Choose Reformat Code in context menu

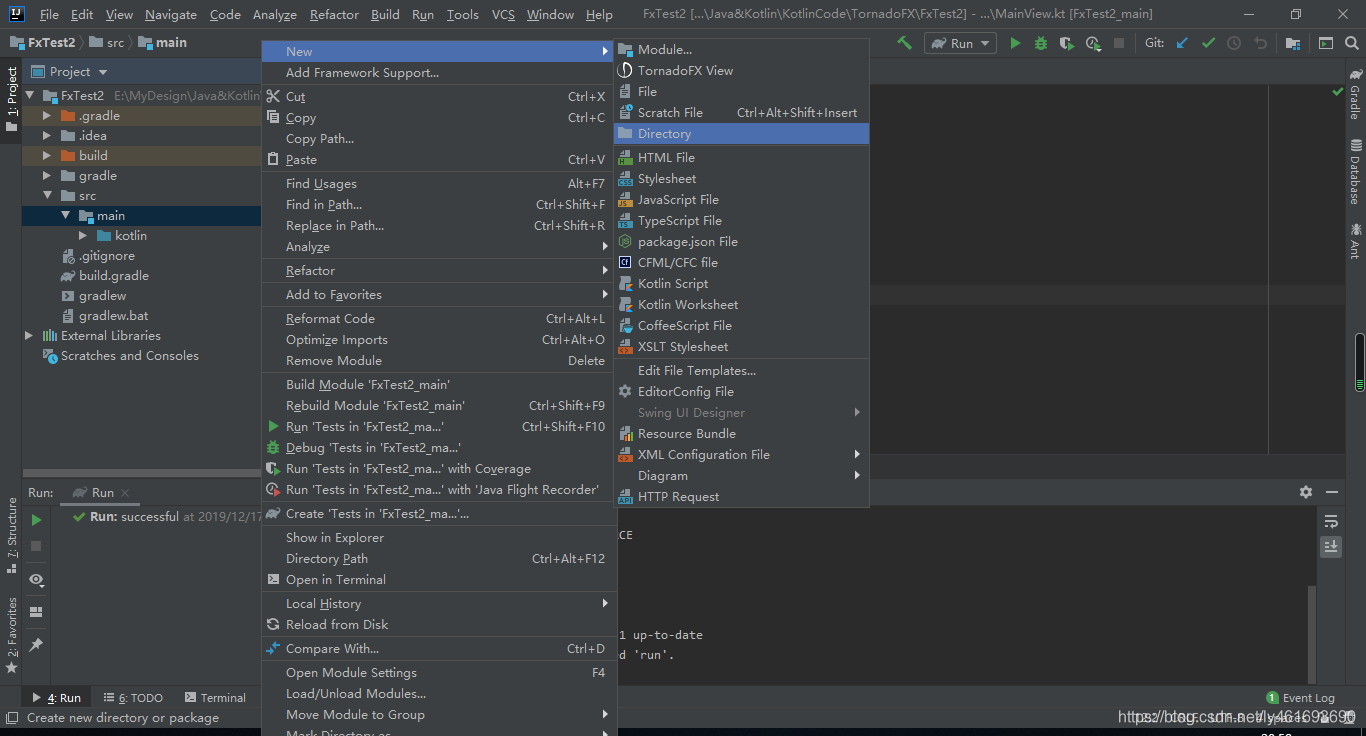437,319
